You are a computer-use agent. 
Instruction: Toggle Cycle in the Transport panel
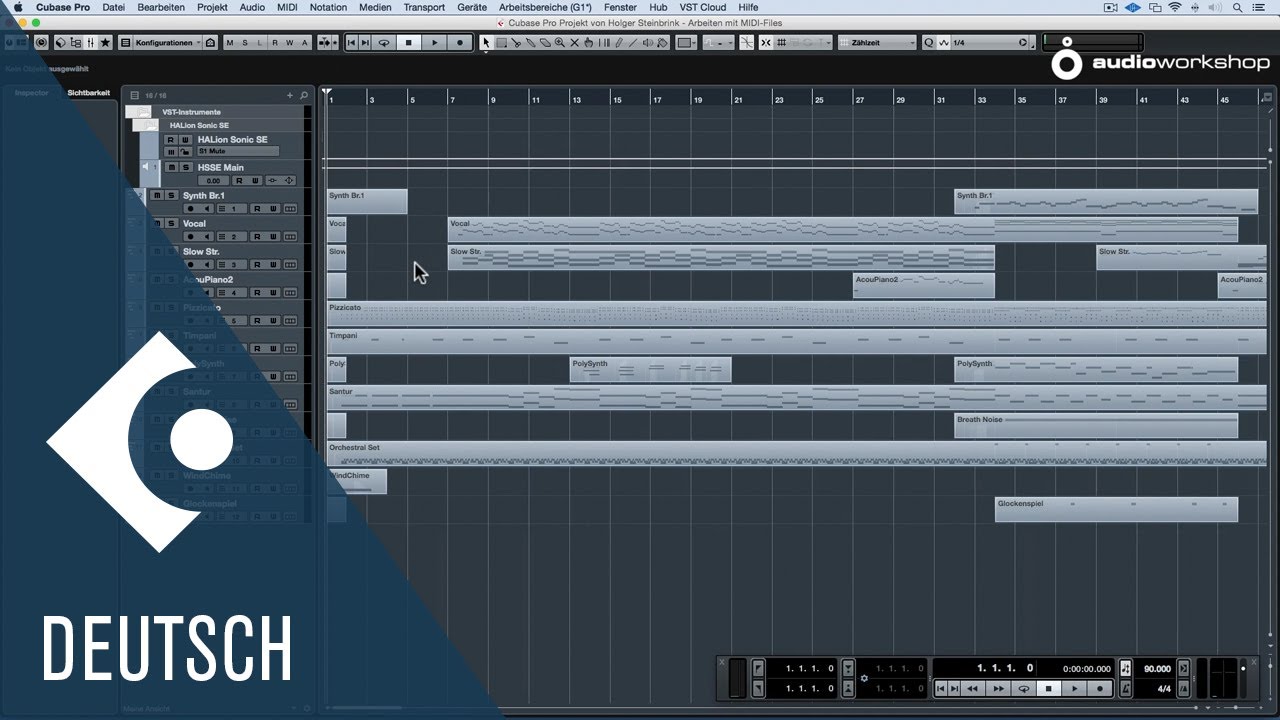point(1024,688)
